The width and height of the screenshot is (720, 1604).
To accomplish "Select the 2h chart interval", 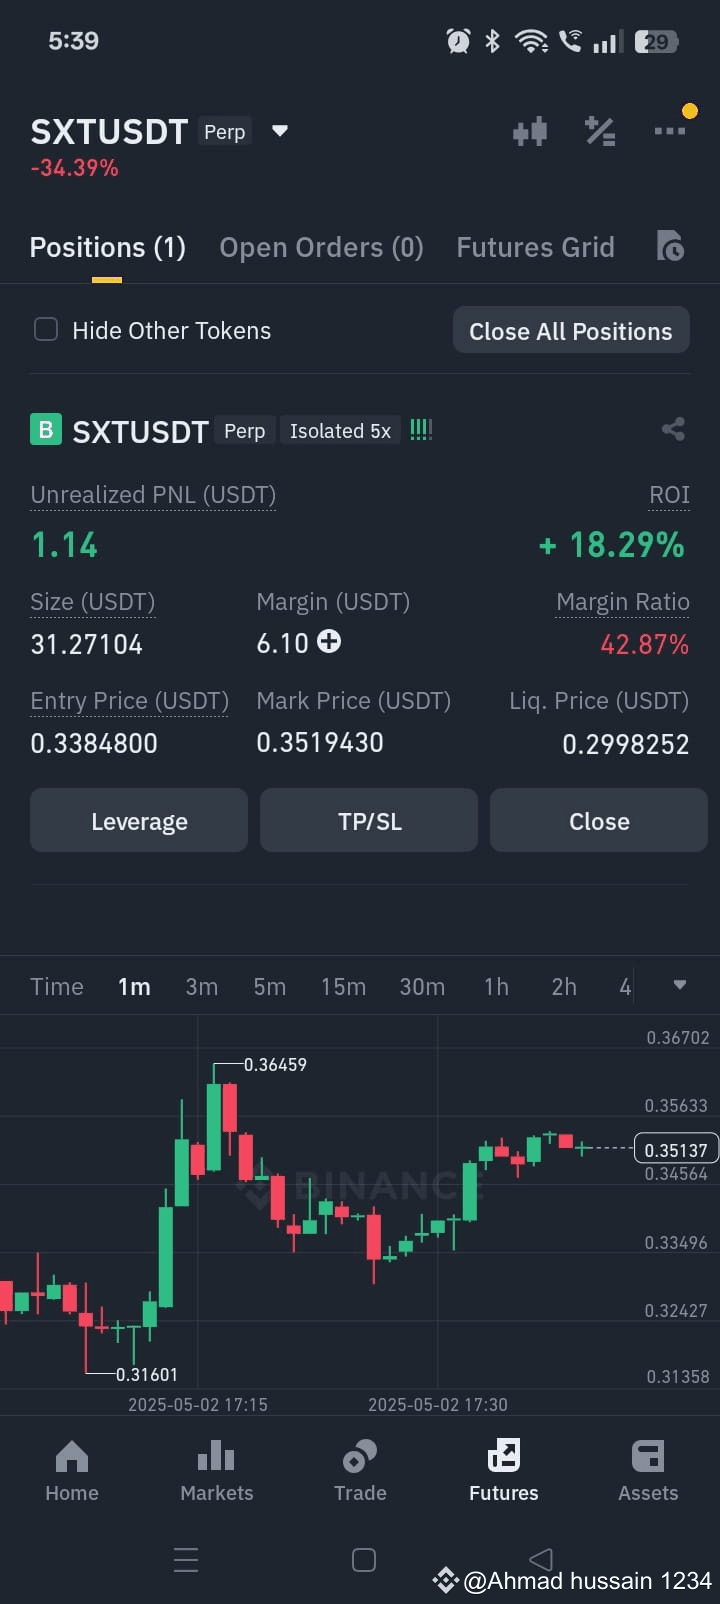I will point(564,987).
